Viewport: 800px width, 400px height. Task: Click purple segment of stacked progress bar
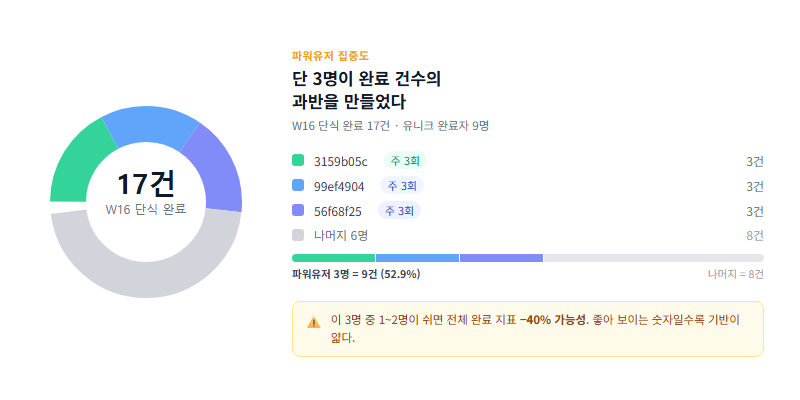click(501, 258)
